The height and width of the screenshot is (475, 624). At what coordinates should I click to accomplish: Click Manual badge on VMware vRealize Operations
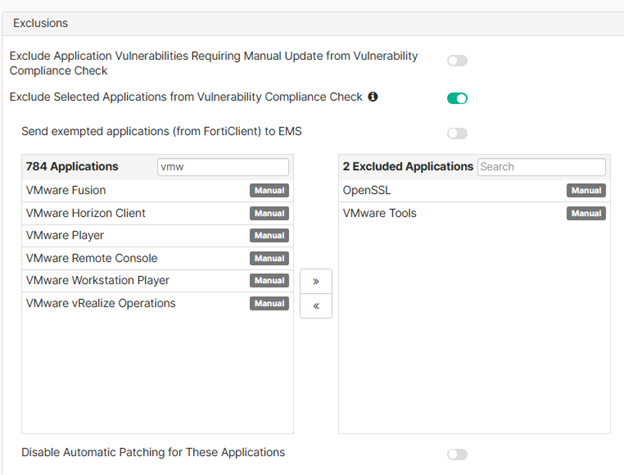pyautogui.click(x=269, y=303)
